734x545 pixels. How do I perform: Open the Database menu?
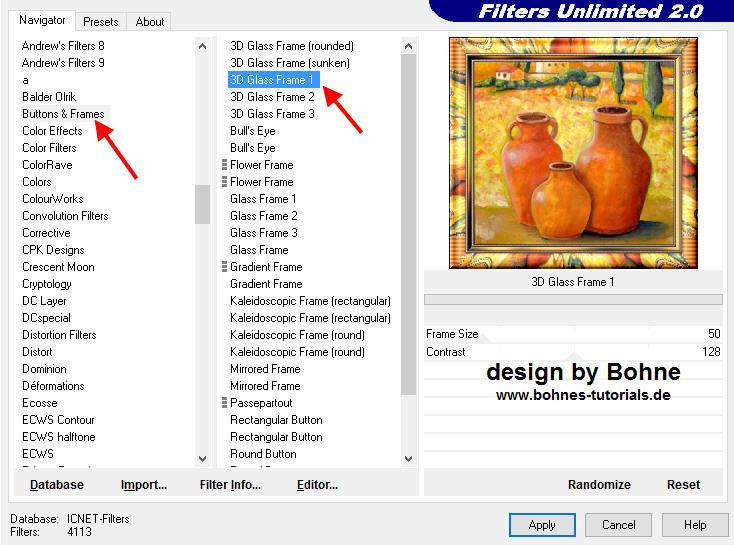pos(57,484)
